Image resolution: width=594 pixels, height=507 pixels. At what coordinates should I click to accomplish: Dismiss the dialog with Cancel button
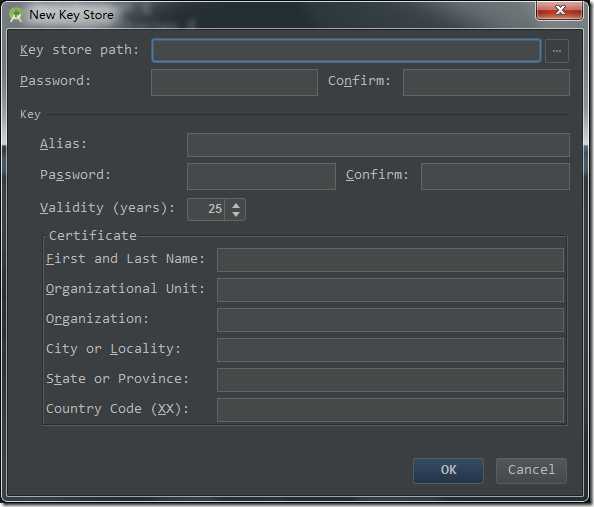pos(531,470)
